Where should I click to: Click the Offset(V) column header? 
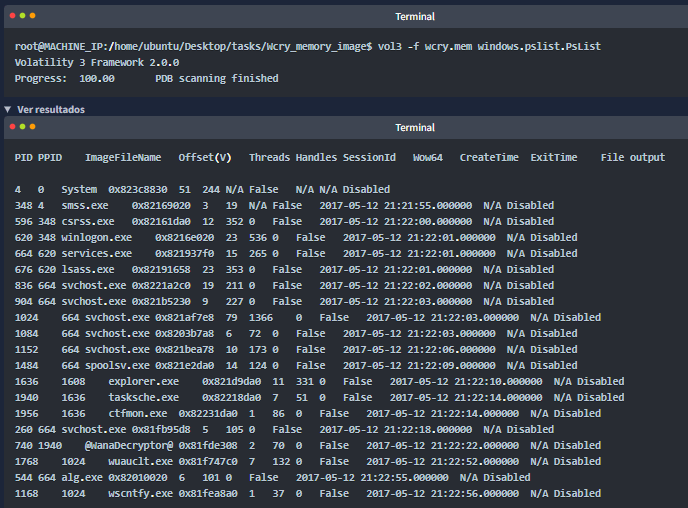coord(205,157)
